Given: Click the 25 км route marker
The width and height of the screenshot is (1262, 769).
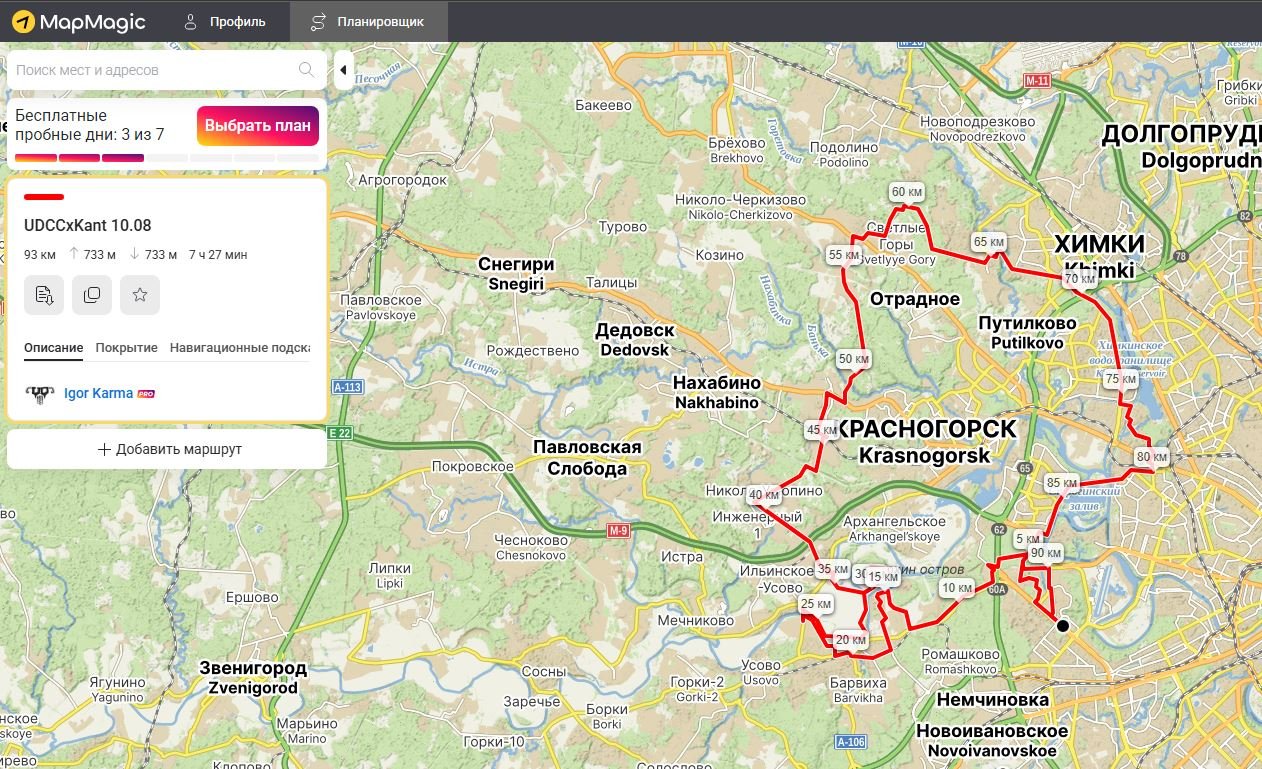Looking at the screenshot, I should tap(816, 604).
